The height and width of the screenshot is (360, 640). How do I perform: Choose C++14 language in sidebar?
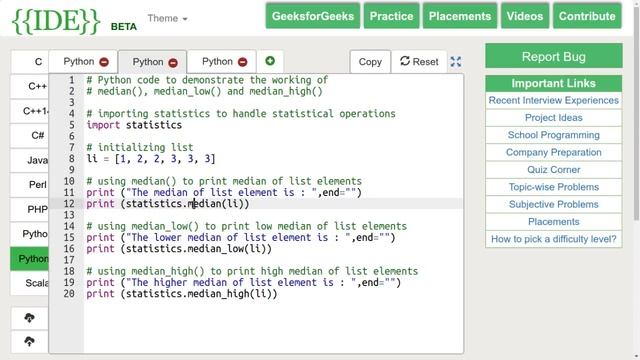coord(30,111)
